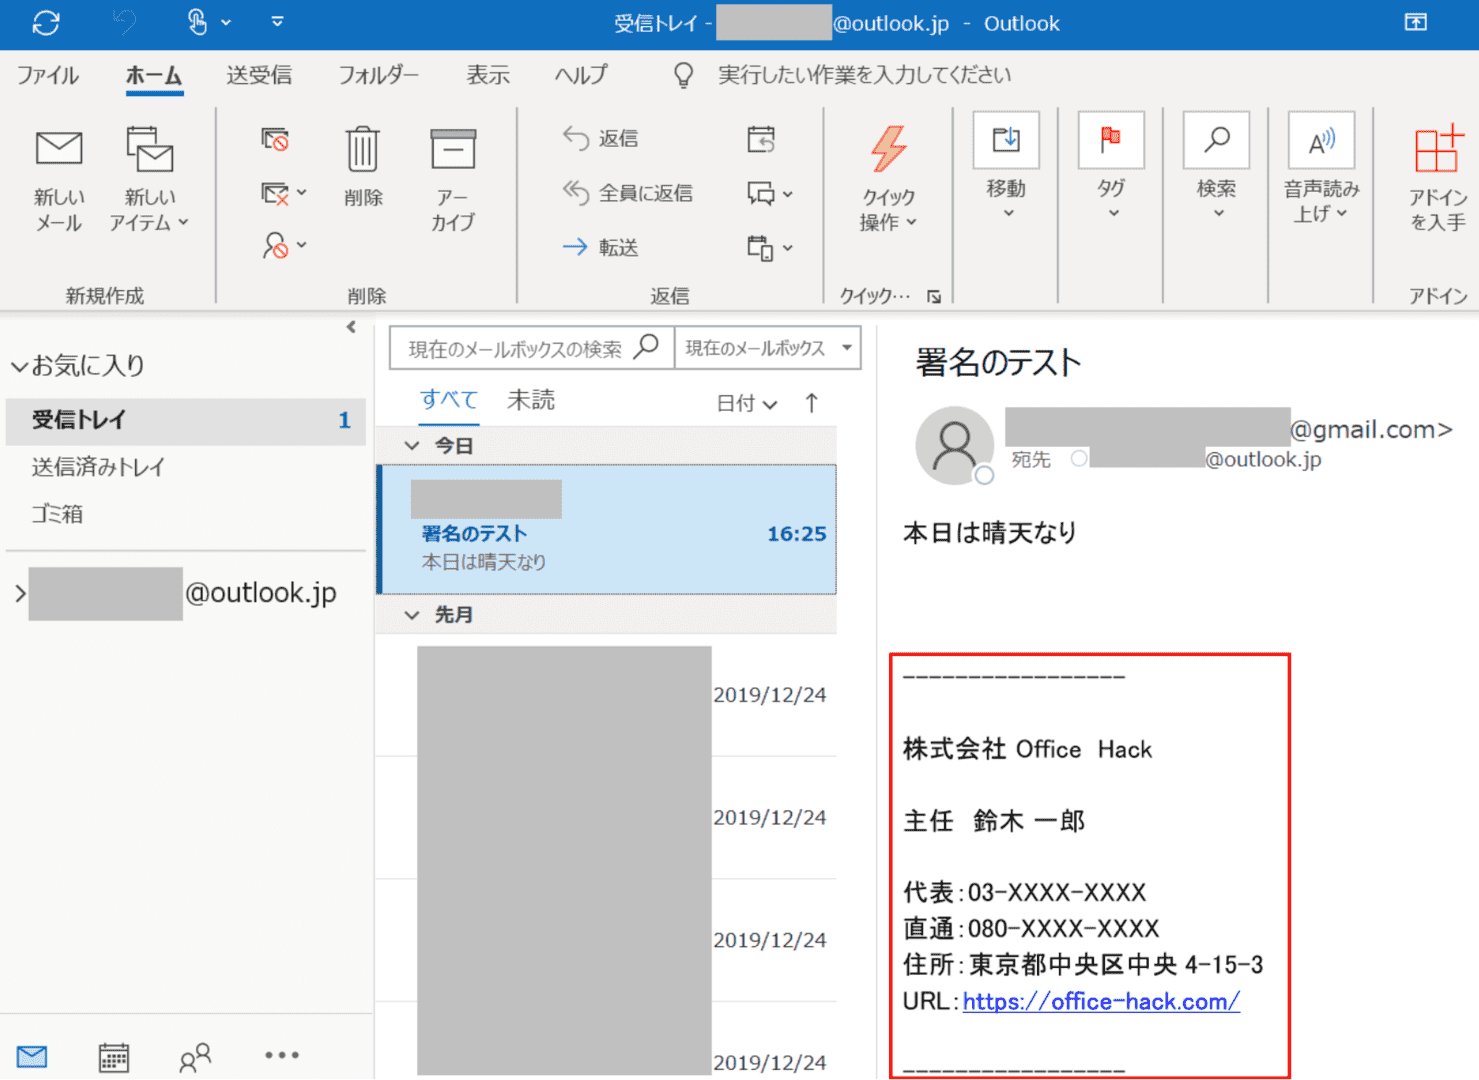The height and width of the screenshot is (1080, 1479).
Task: Click 全員に返信 button
Action: [x=628, y=193]
